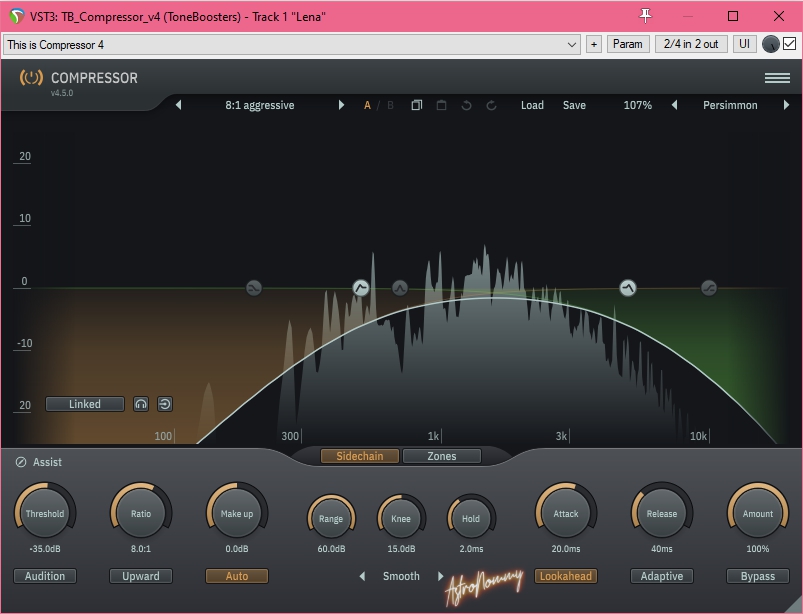
Task: Disable Auto make-up gain
Action: click(237, 576)
